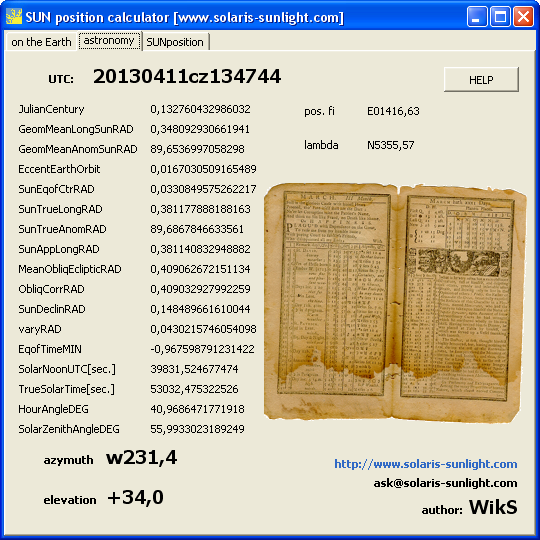The height and width of the screenshot is (540, 540).
Task: Click the SunTrueLongRAD label
Action: tap(60, 209)
